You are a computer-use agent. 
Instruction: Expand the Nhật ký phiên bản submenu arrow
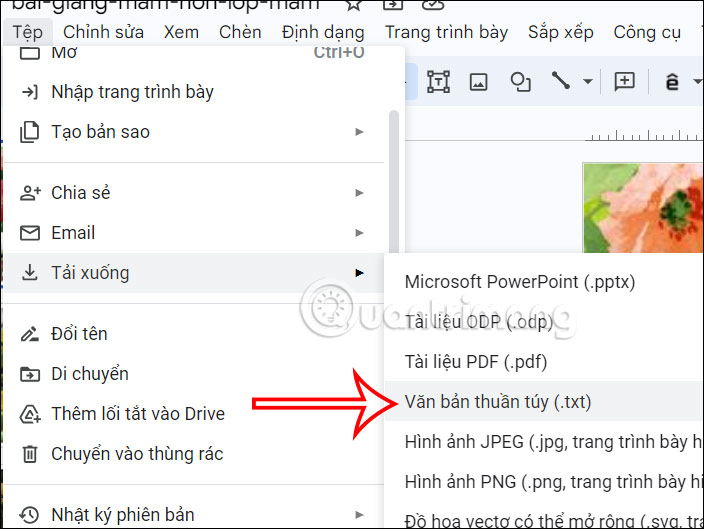click(359, 515)
